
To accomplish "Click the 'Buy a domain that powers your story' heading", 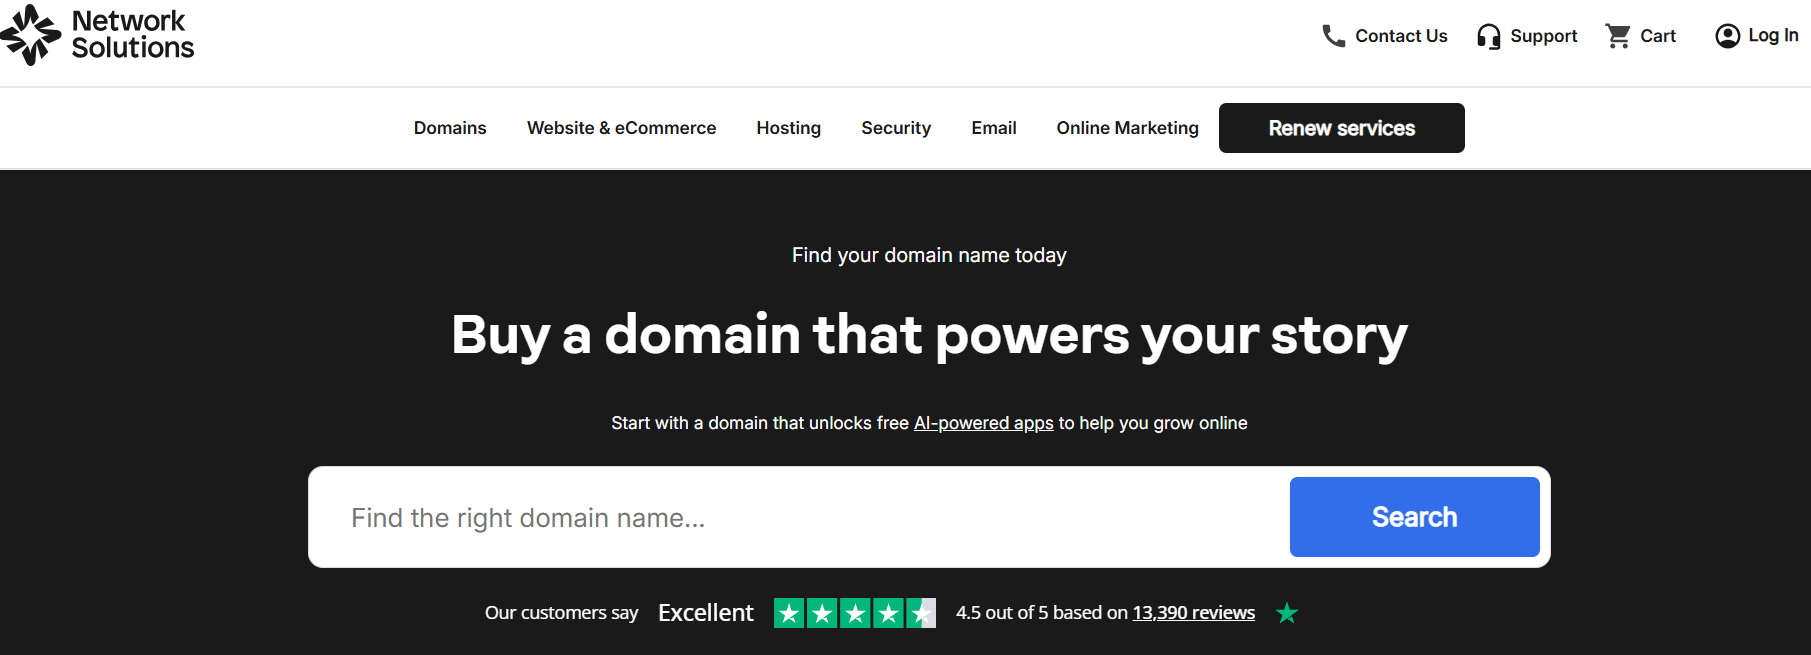I will pos(929,335).
